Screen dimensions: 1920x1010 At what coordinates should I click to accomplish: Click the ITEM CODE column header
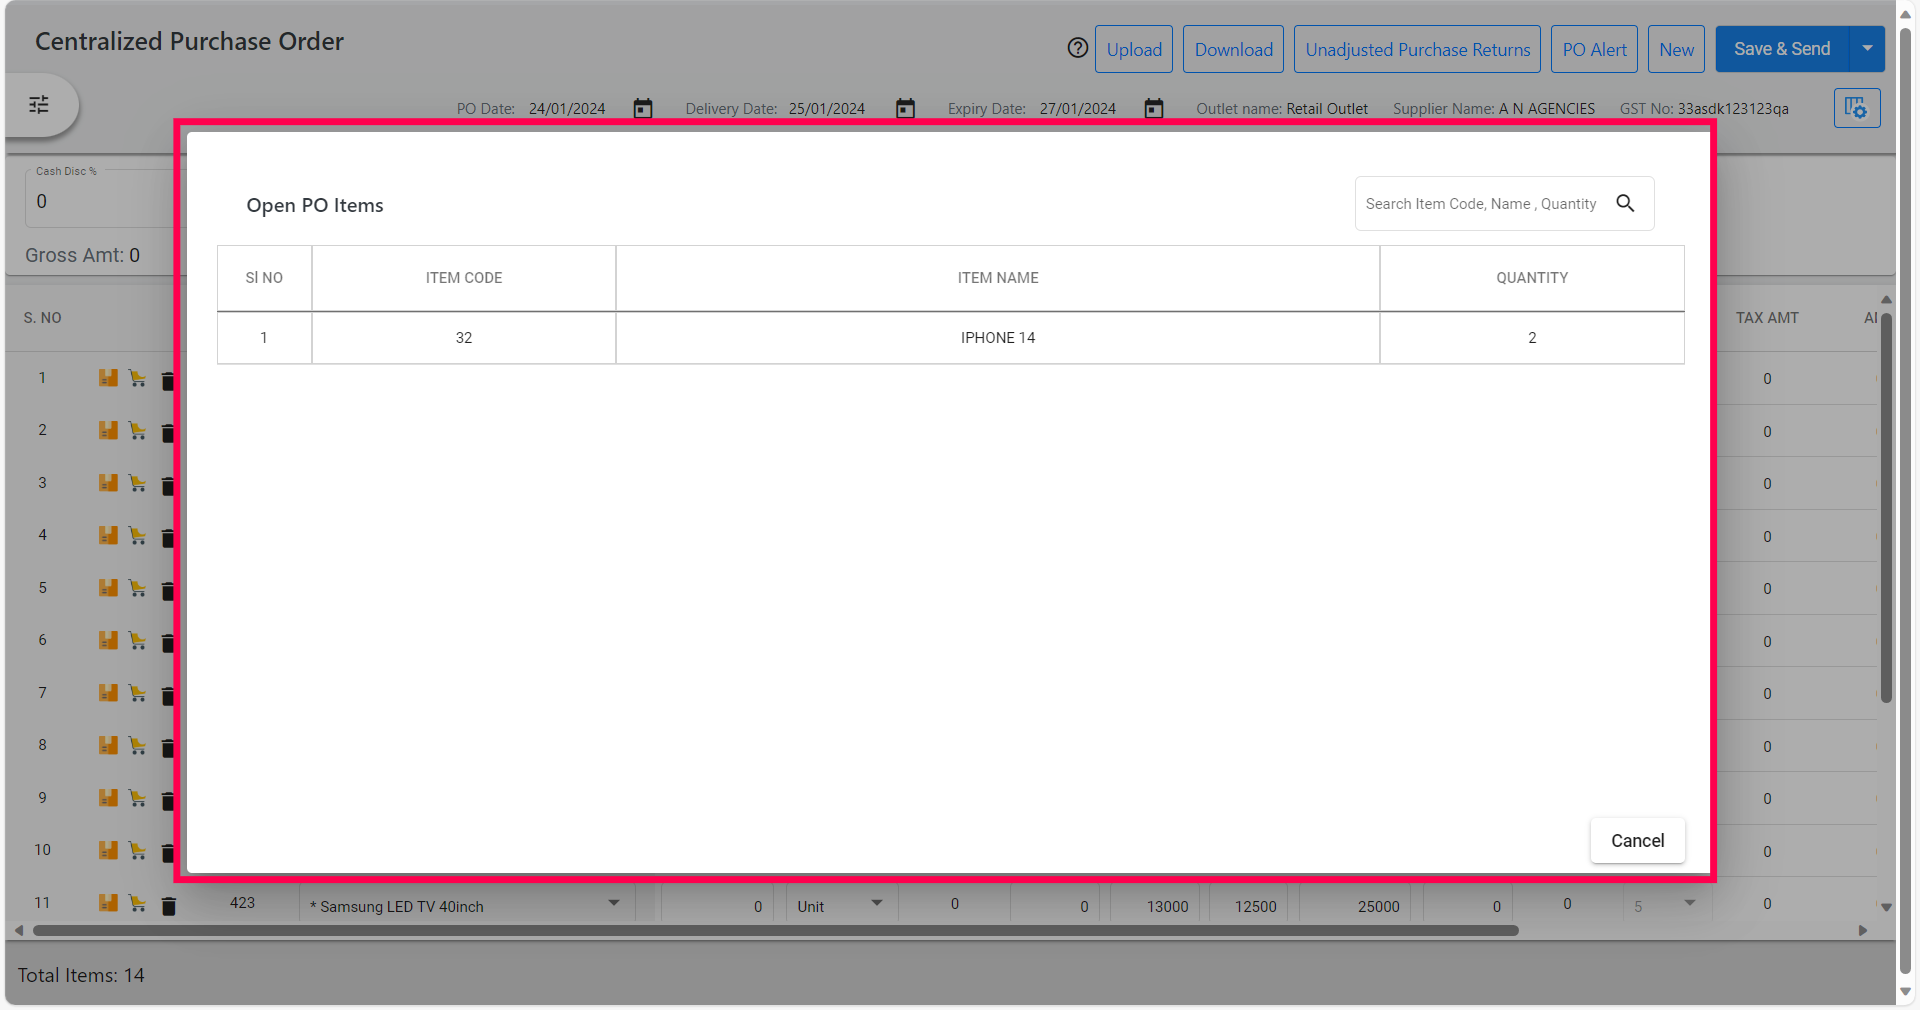(464, 278)
